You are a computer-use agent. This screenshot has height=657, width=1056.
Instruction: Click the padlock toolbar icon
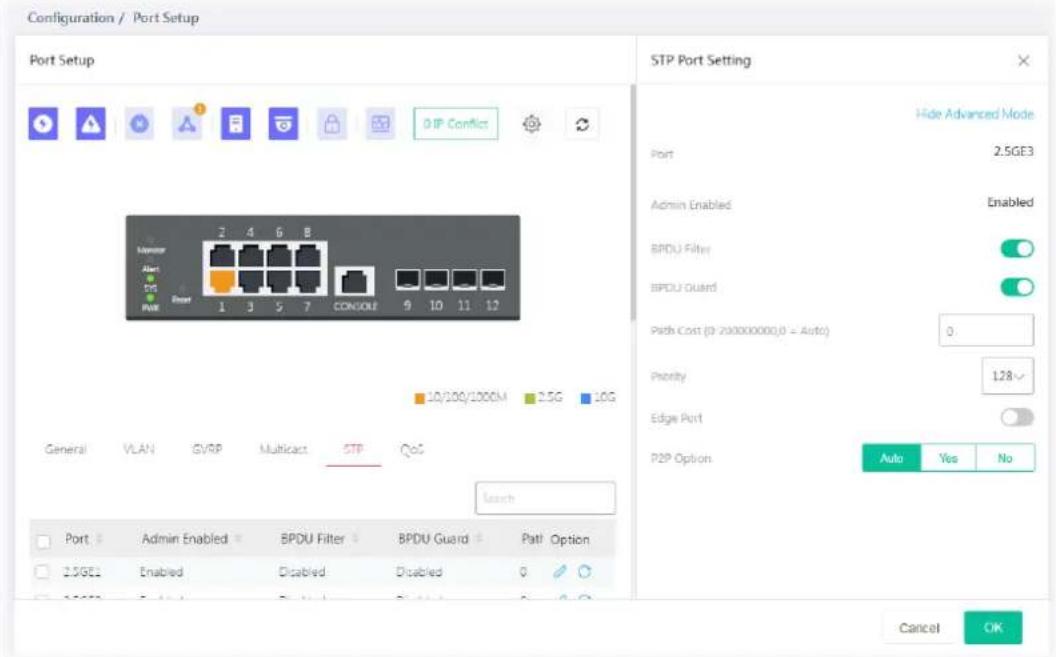[332, 124]
